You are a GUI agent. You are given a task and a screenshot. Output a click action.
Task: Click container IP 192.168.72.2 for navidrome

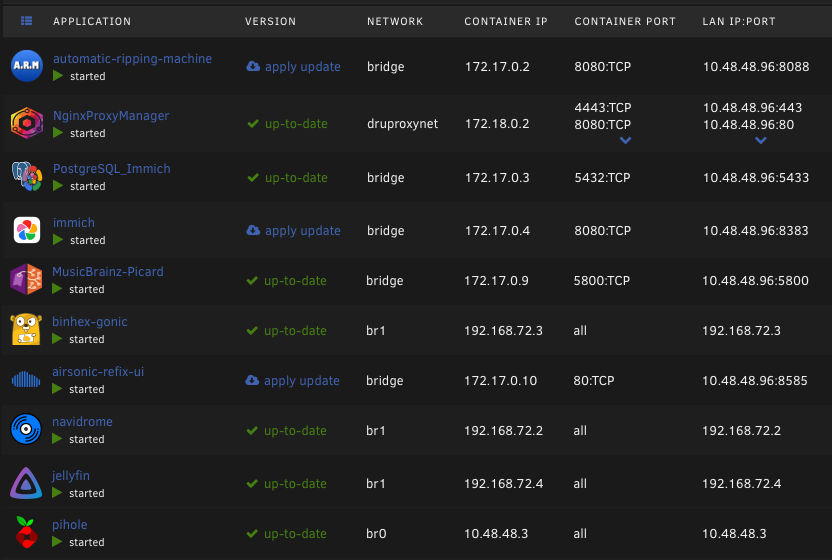click(x=503, y=430)
